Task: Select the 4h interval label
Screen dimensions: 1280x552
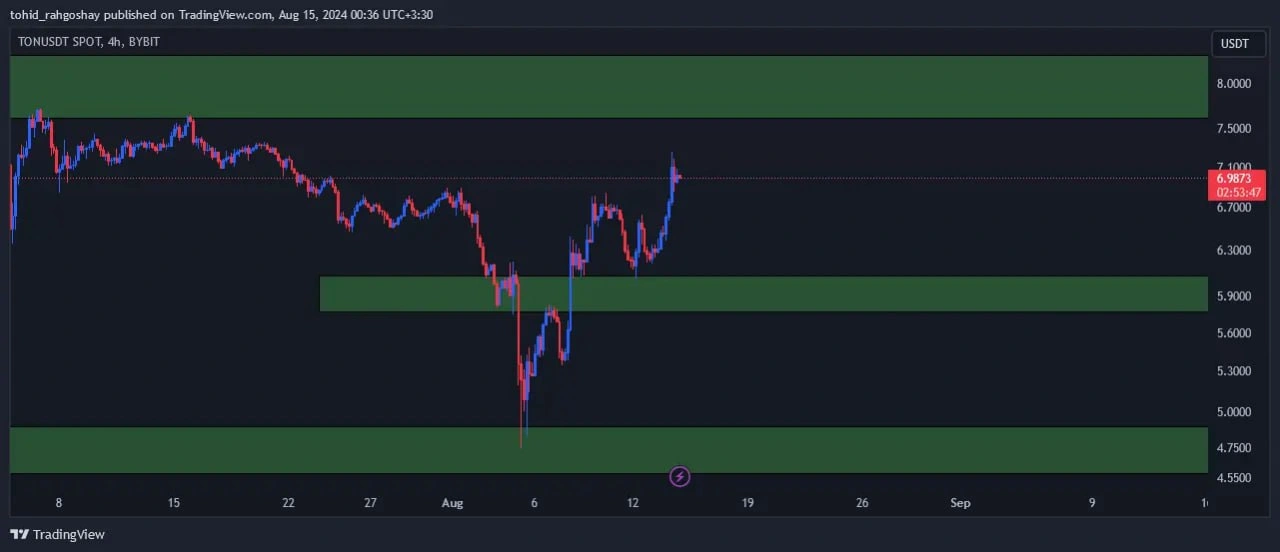Action: [x=115, y=42]
